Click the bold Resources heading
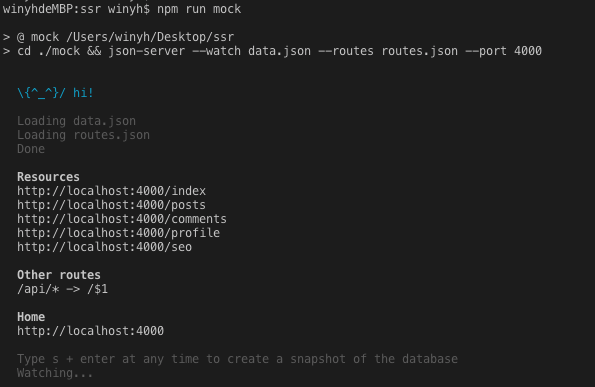595x387 pixels. click(x=48, y=177)
